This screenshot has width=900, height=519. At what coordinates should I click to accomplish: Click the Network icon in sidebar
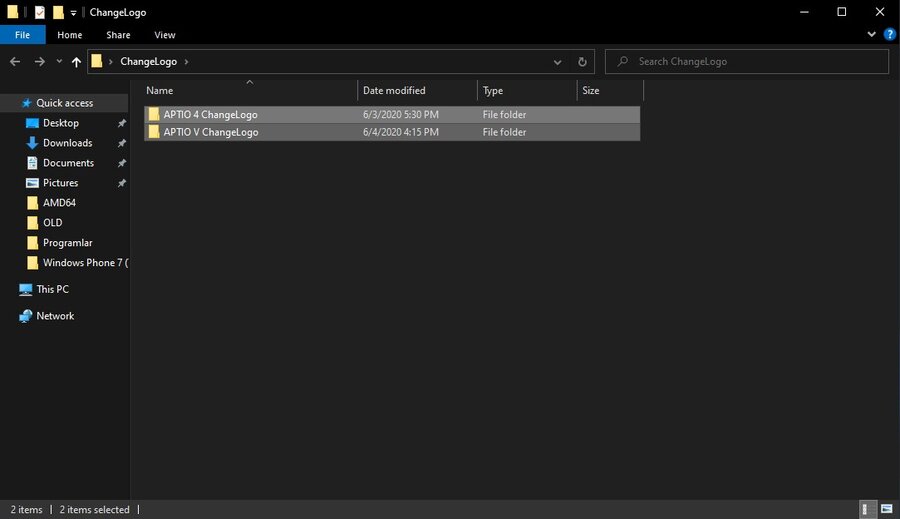25,316
